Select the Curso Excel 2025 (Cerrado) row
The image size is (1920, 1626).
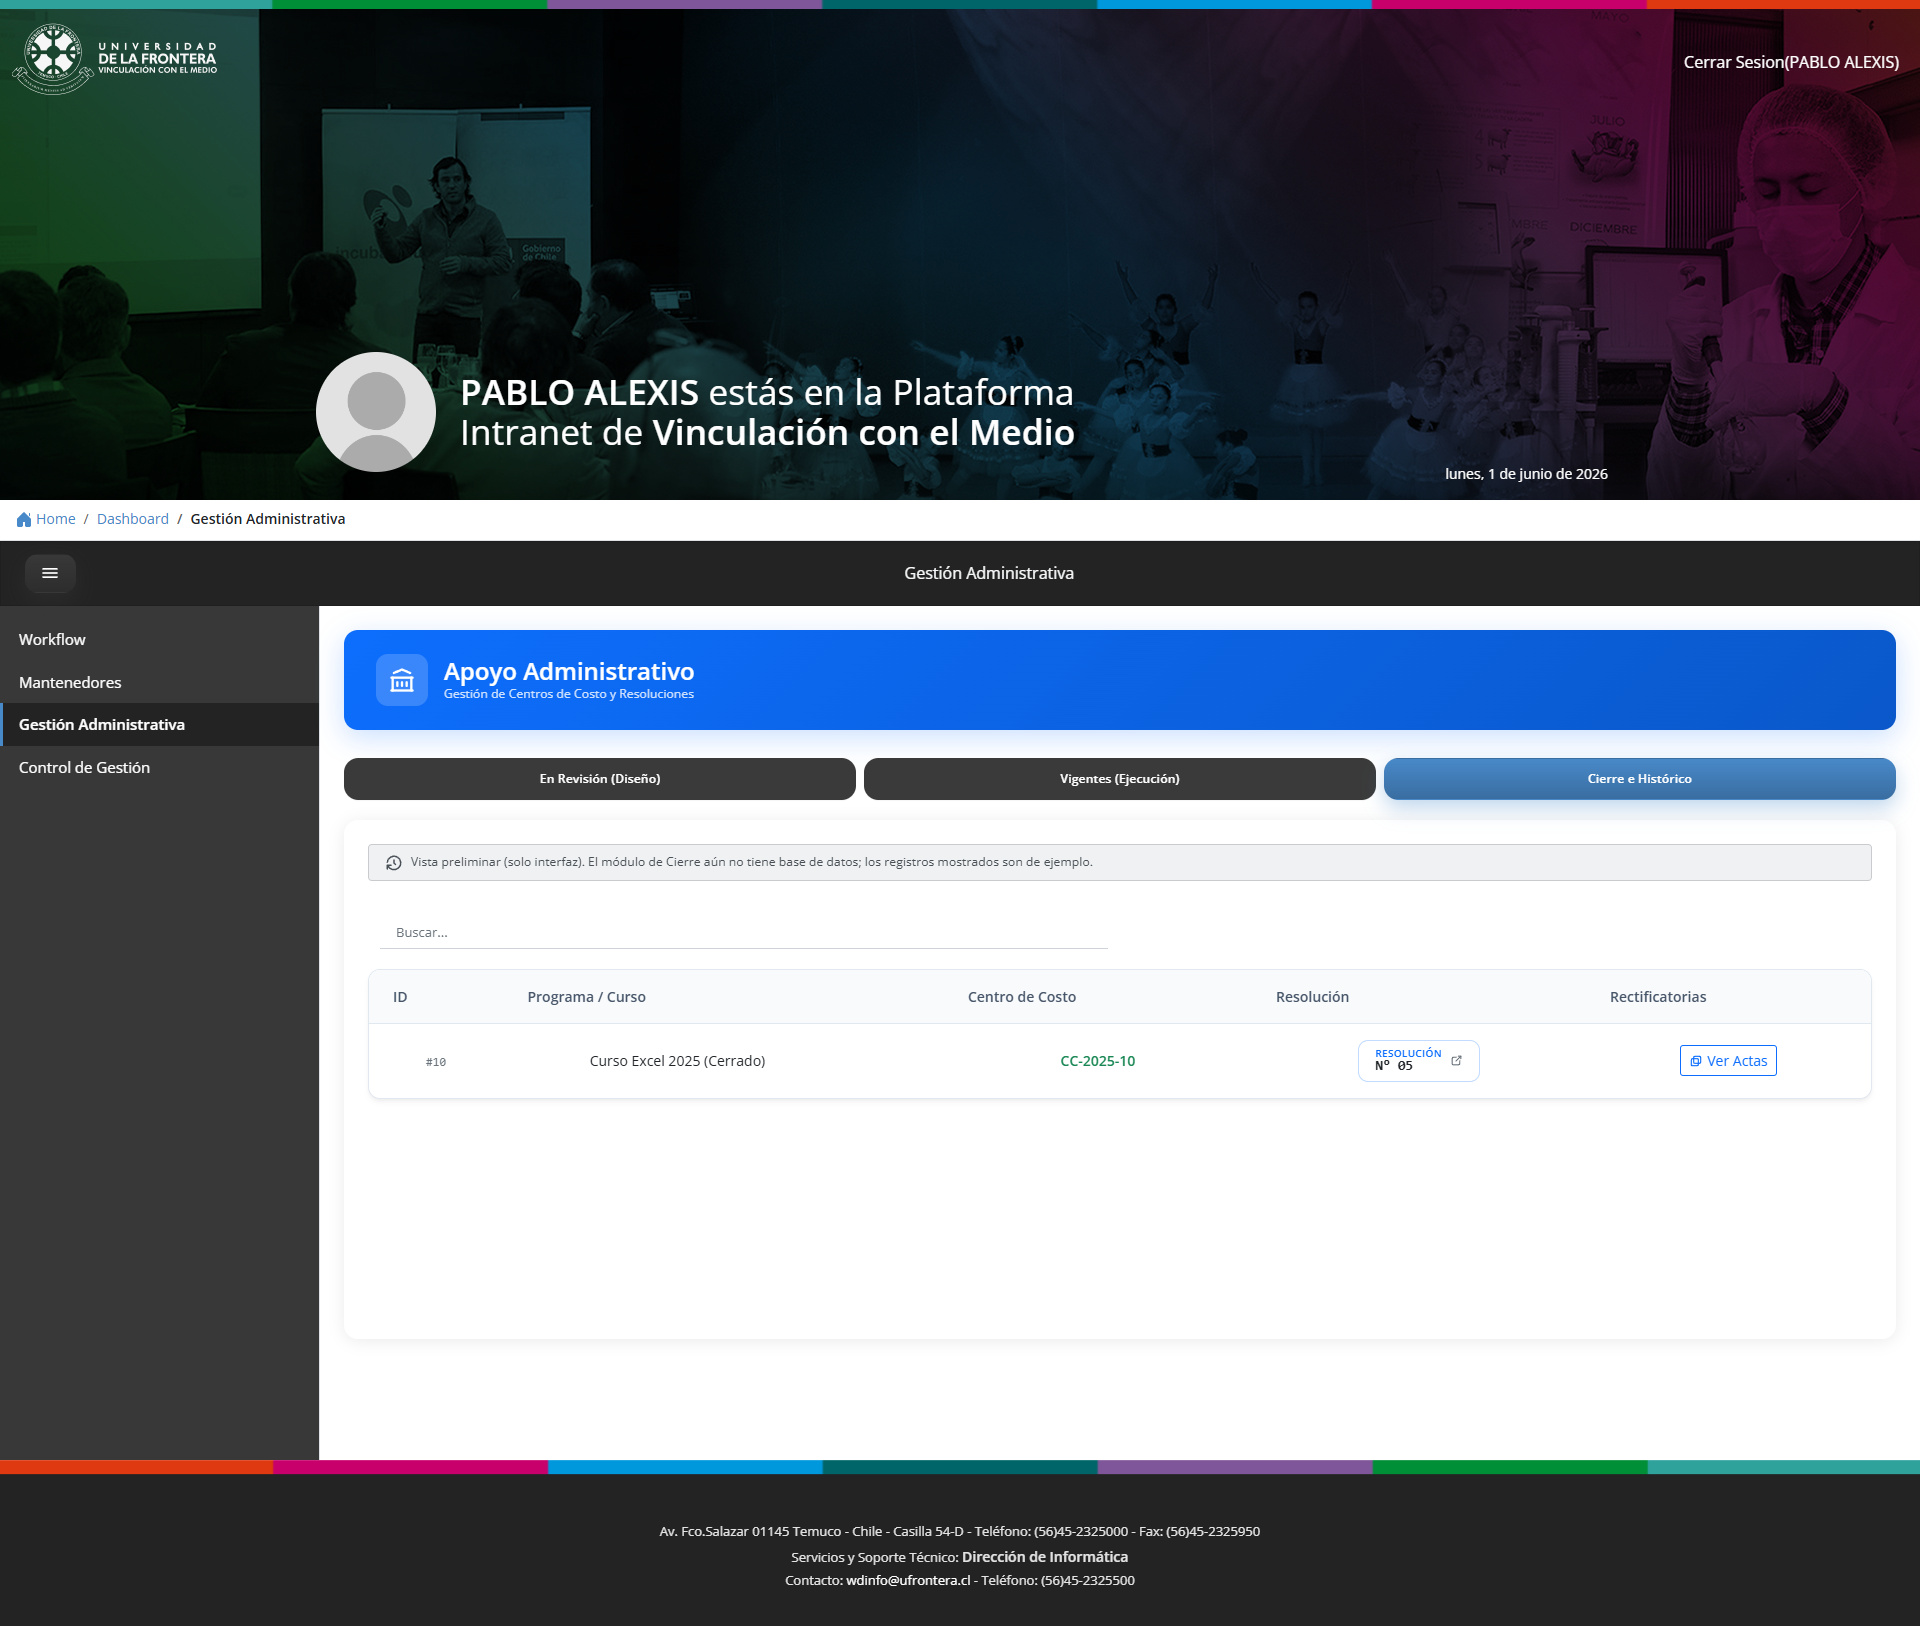click(x=1120, y=1061)
